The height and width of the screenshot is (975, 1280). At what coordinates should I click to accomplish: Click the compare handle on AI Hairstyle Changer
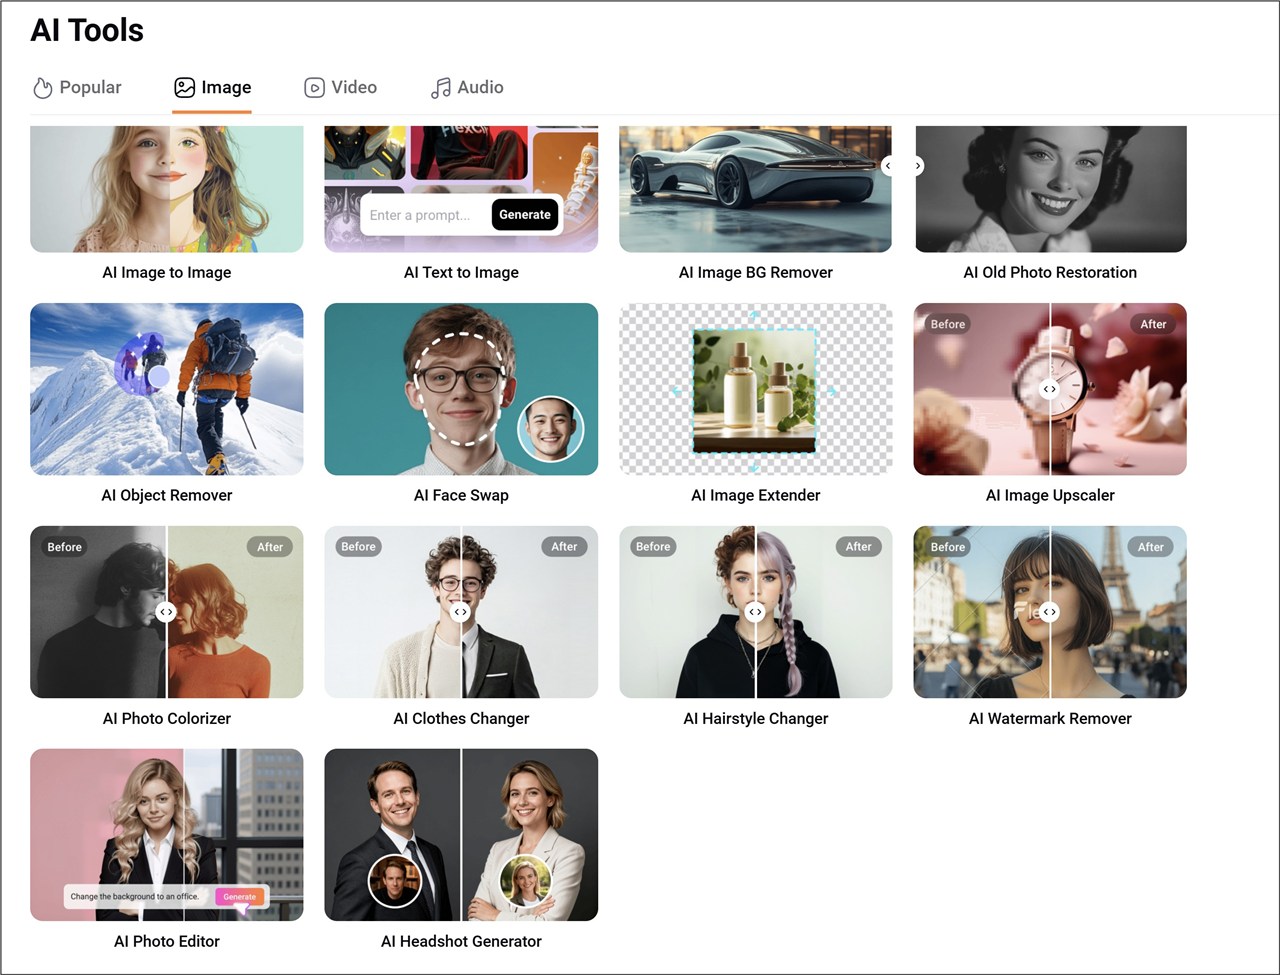[x=755, y=612]
